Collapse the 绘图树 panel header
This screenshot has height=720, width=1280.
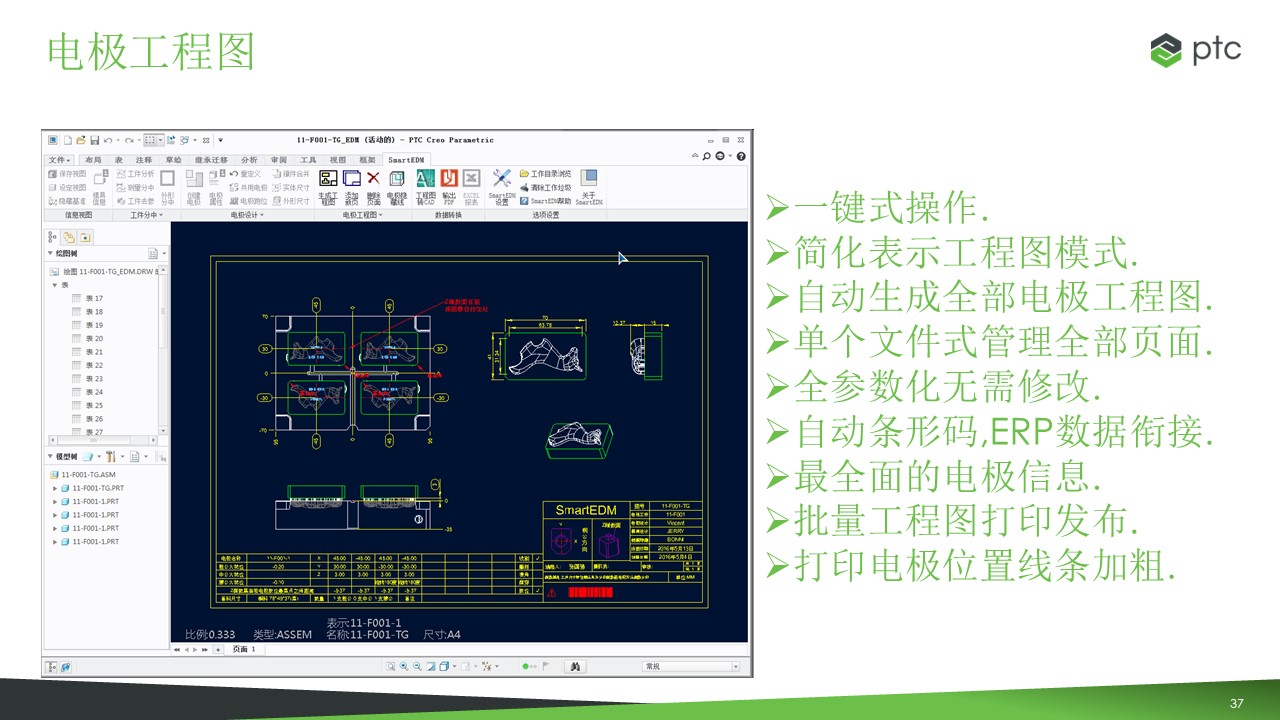49,254
